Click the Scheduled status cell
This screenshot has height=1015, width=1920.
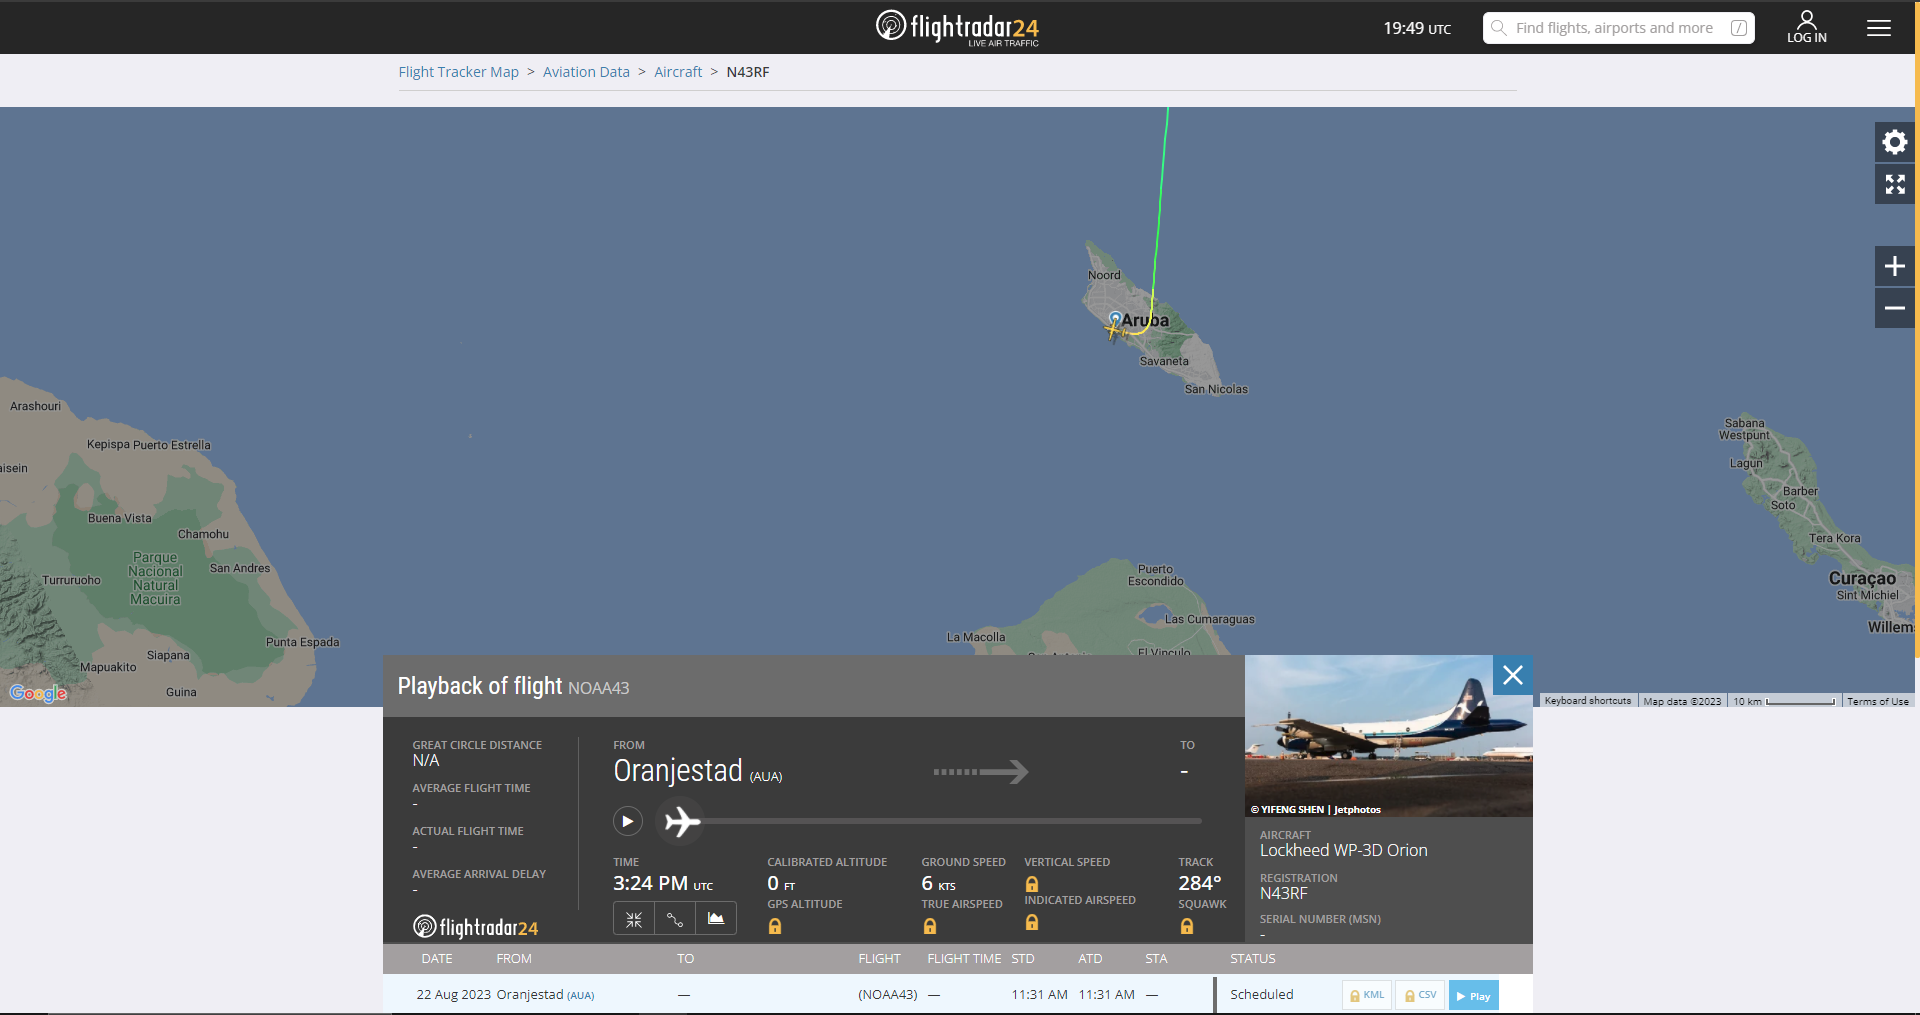[x=1261, y=995]
